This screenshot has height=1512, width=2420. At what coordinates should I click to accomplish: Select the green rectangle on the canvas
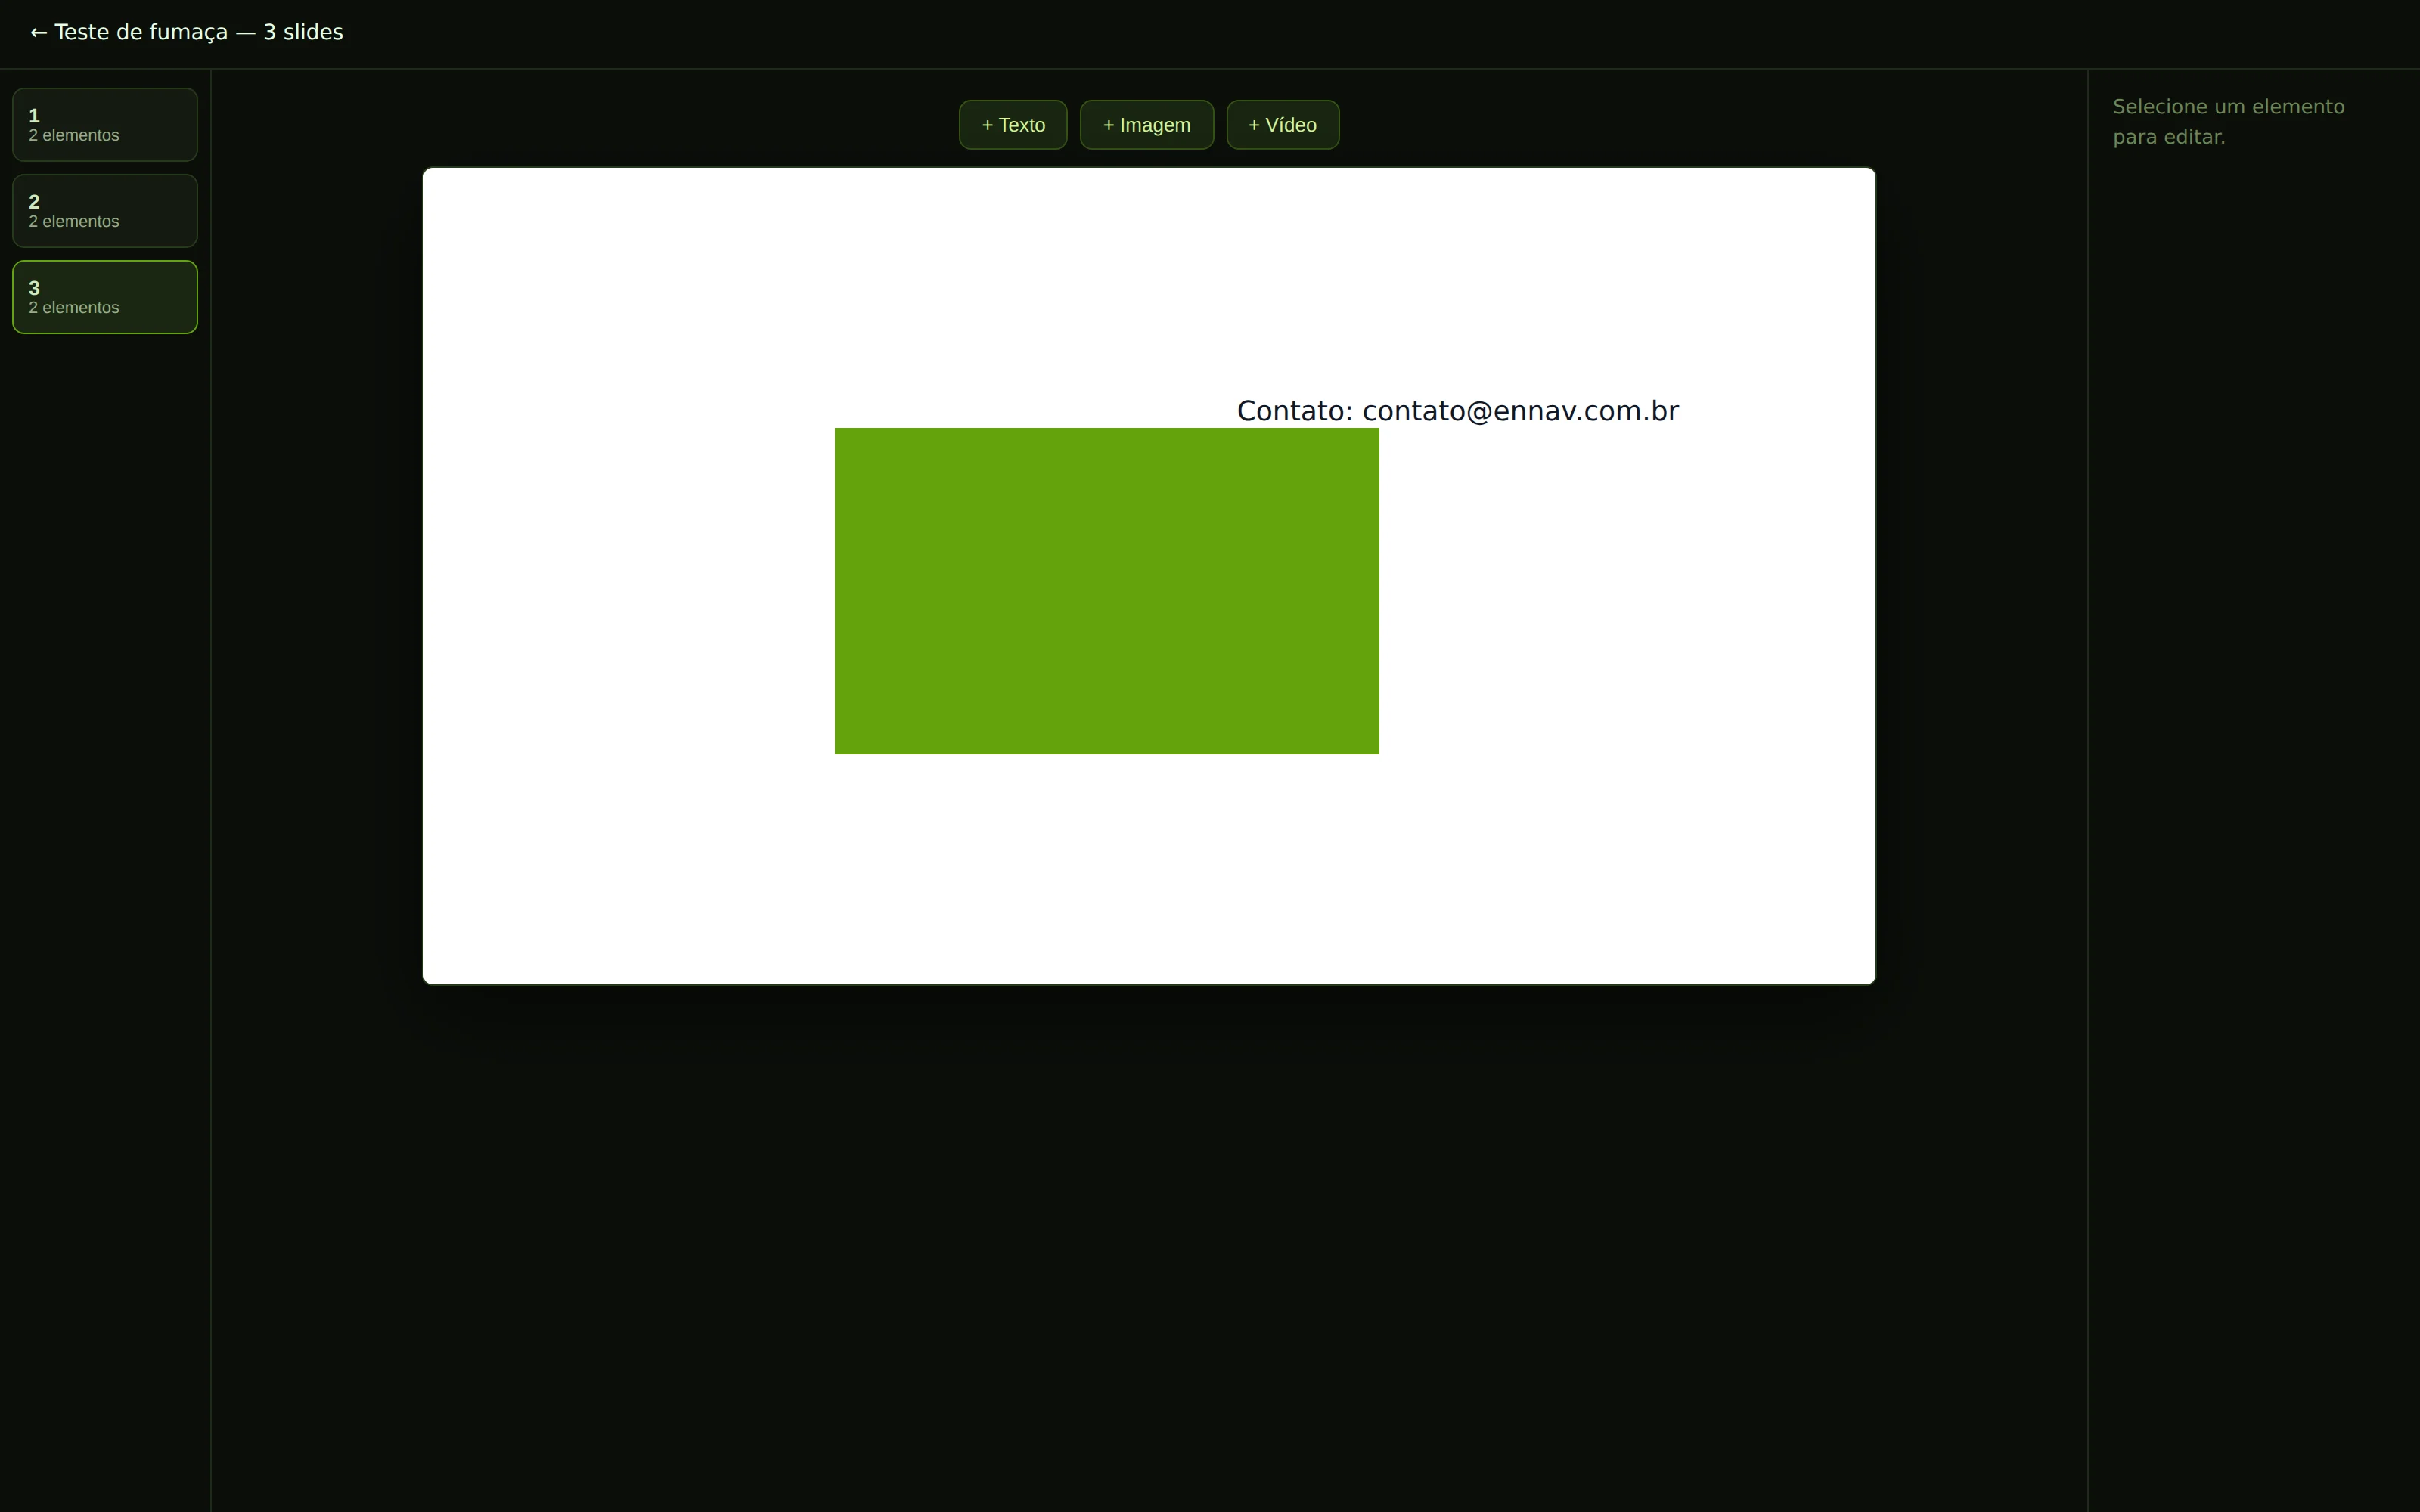(x=1106, y=591)
